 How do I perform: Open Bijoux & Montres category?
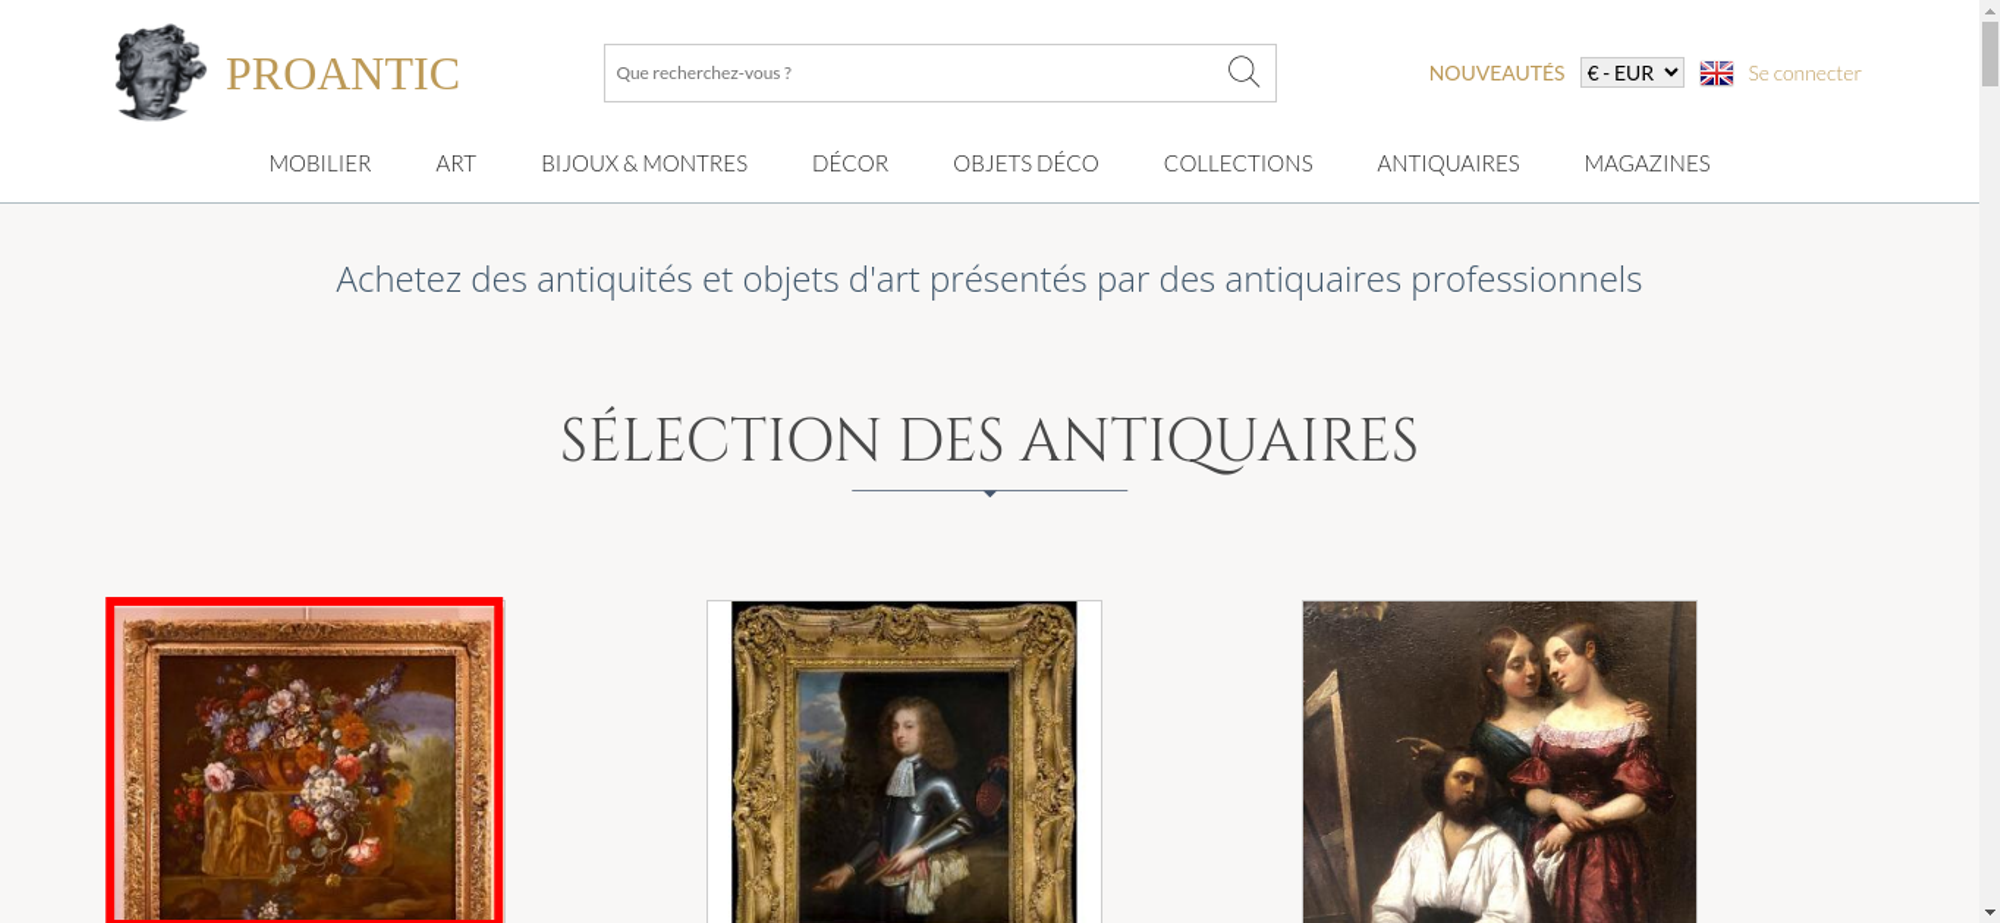tap(644, 163)
